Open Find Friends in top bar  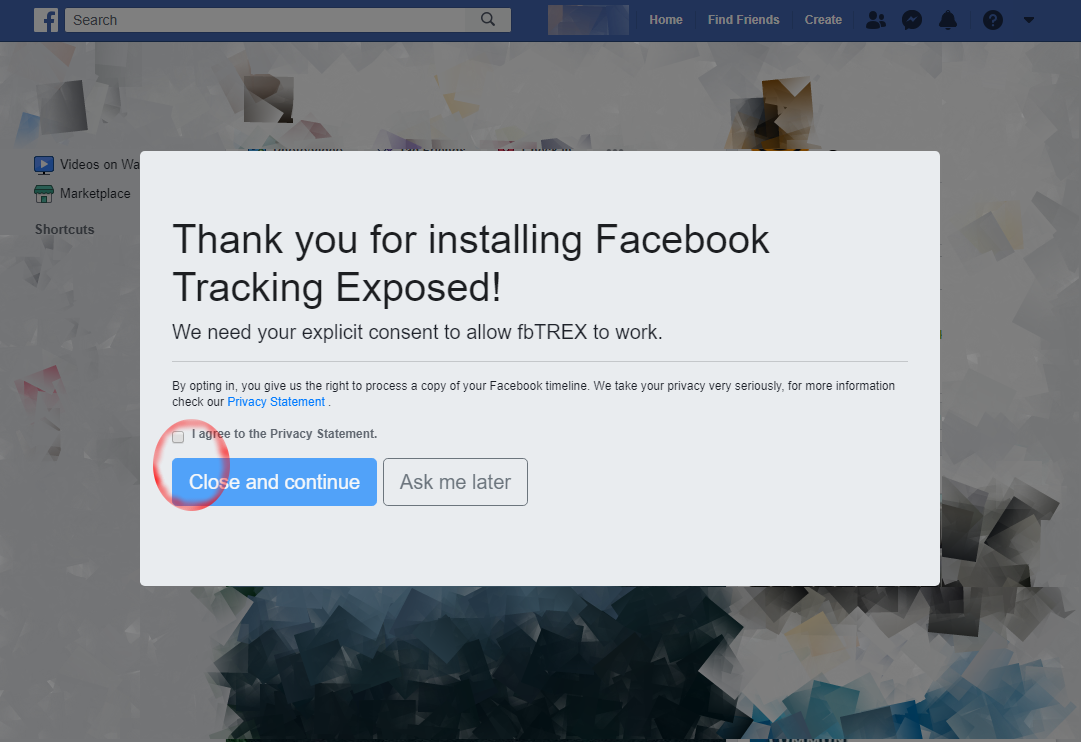(743, 20)
